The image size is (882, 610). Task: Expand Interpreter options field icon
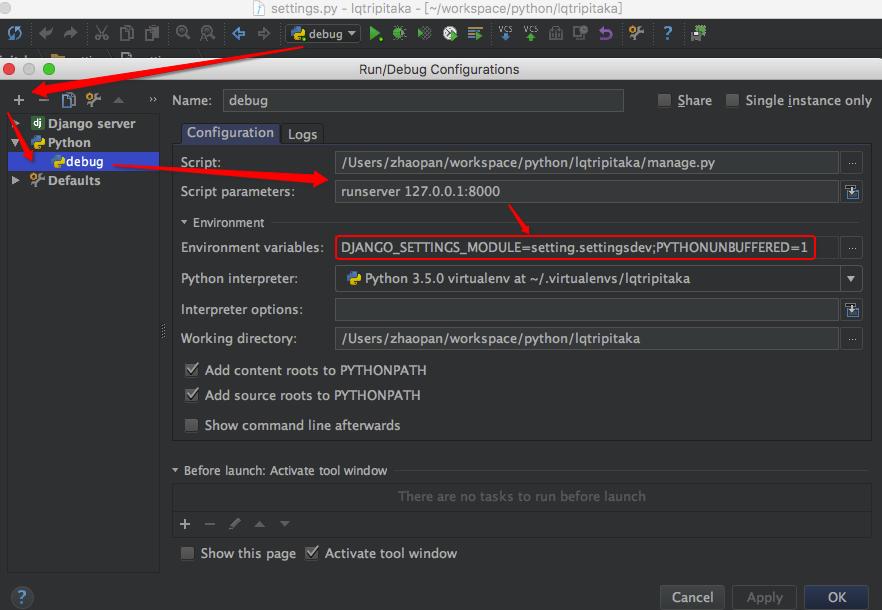[852, 310]
